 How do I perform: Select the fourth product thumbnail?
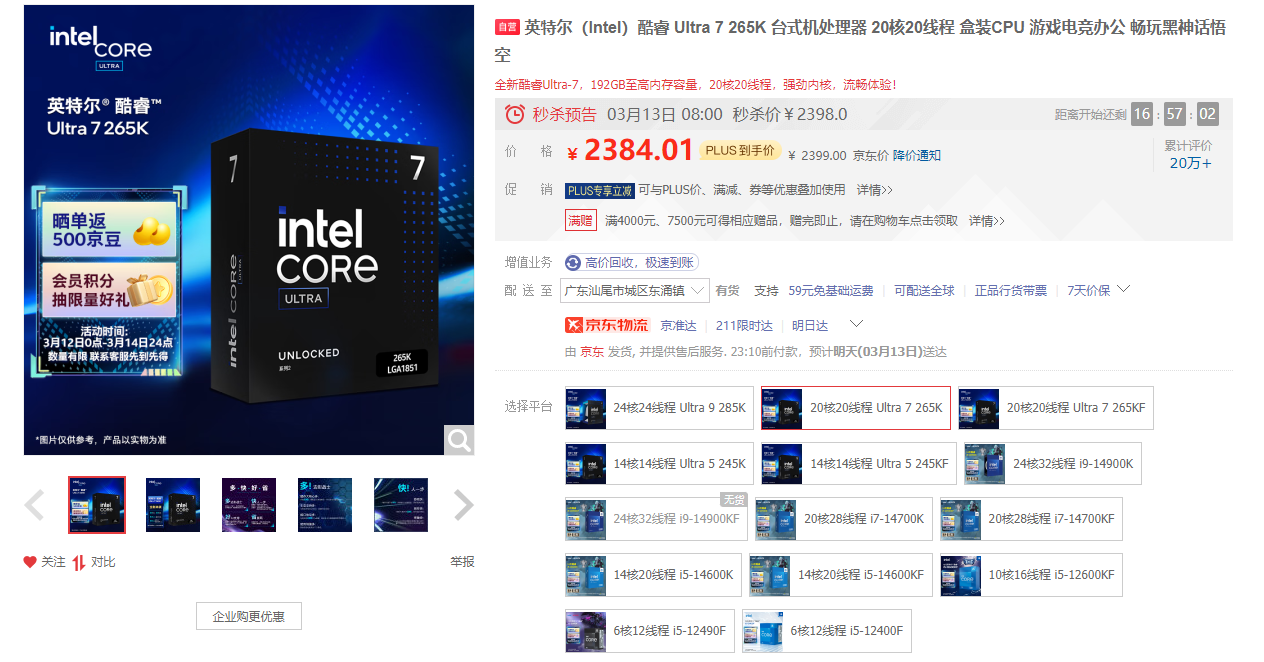[x=325, y=505]
